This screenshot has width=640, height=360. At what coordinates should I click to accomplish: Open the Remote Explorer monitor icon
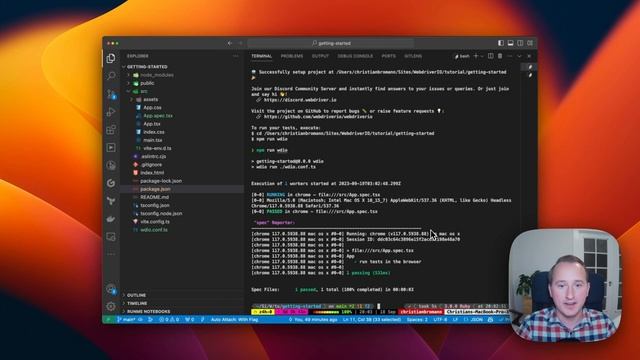111,237
